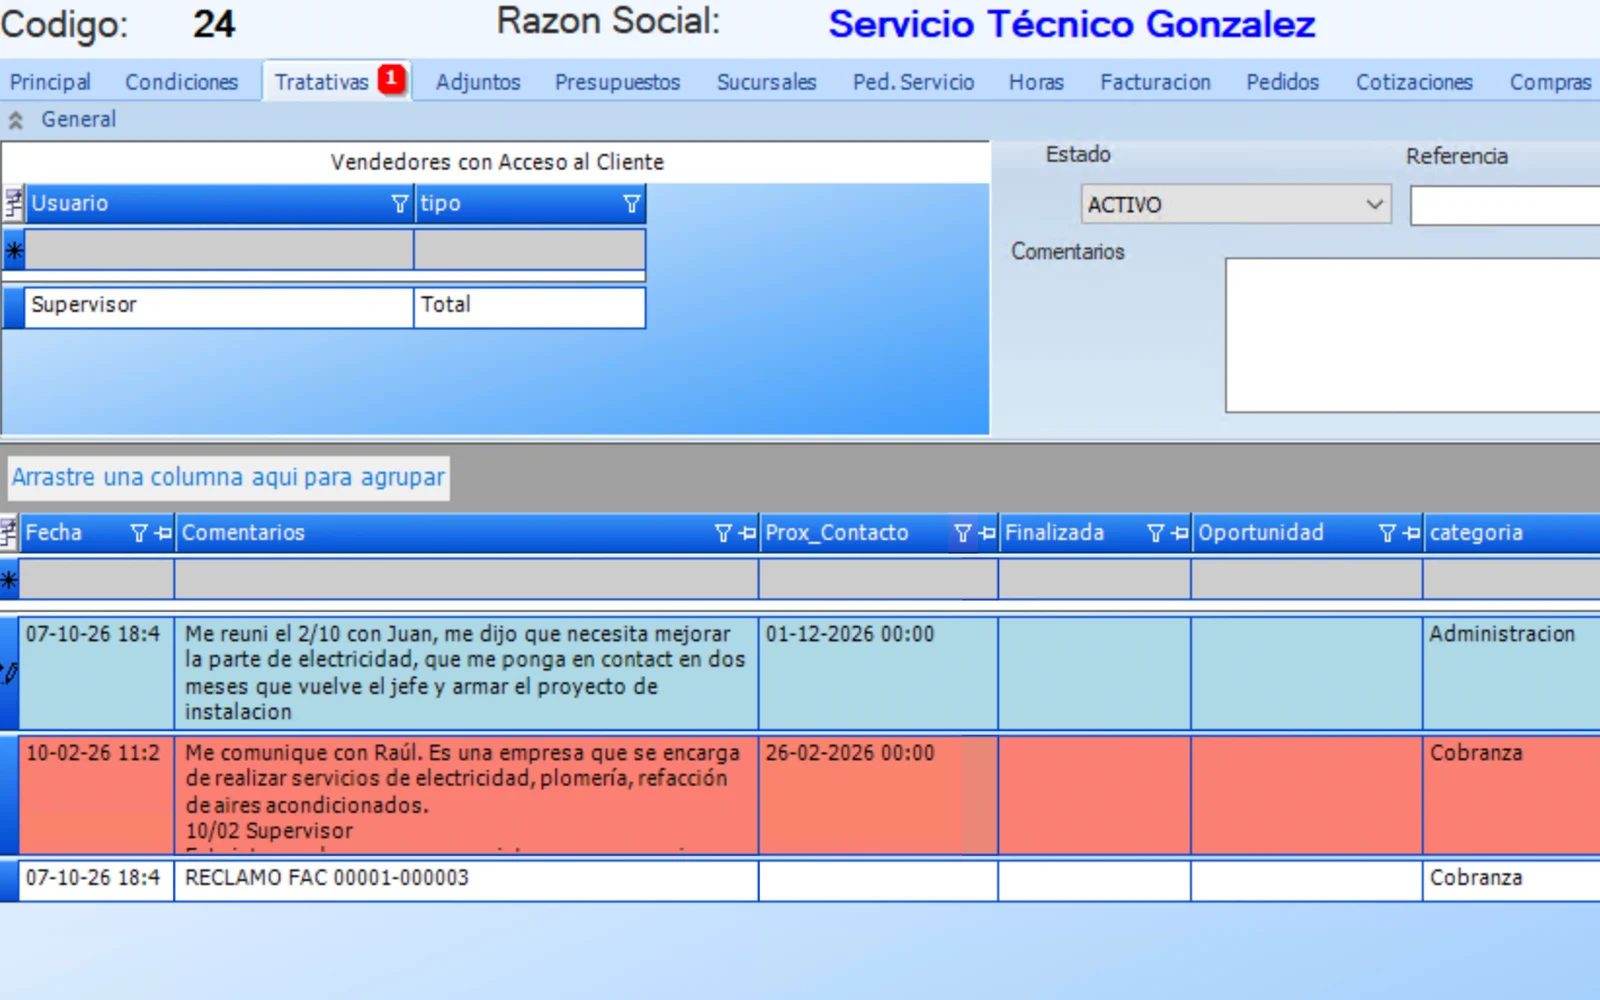Click Prox_Contacto column filter icon
Screen dimensions: 1600x1000
coord(962,533)
